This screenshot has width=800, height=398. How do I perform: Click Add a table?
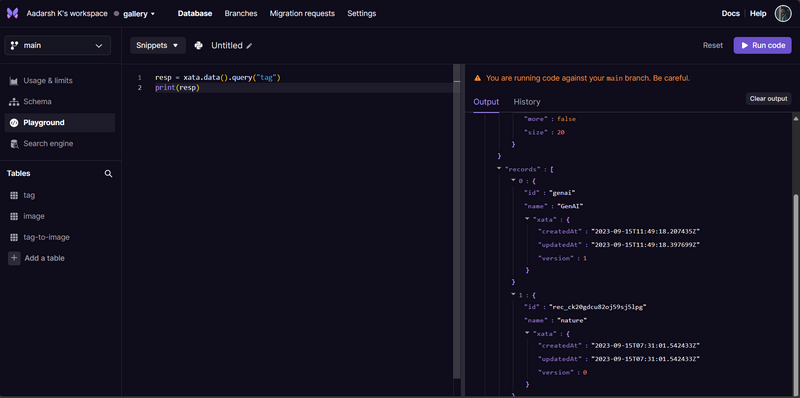tap(44, 258)
